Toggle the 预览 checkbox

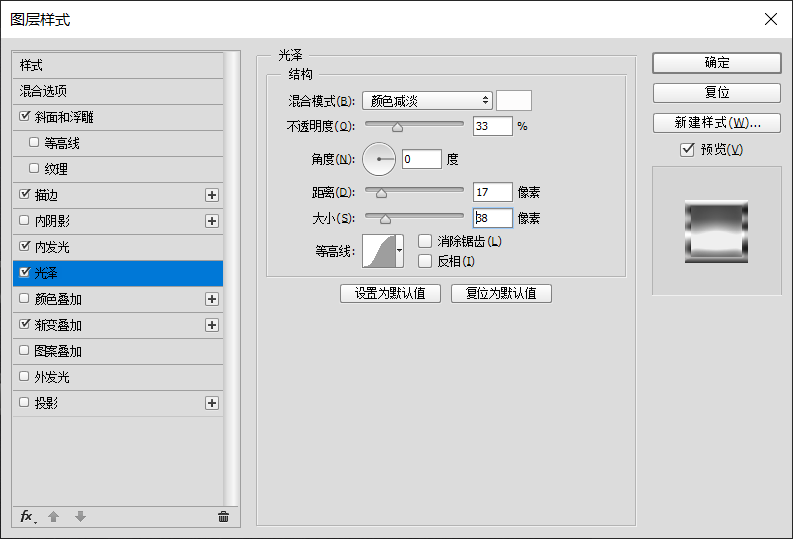point(687,150)
